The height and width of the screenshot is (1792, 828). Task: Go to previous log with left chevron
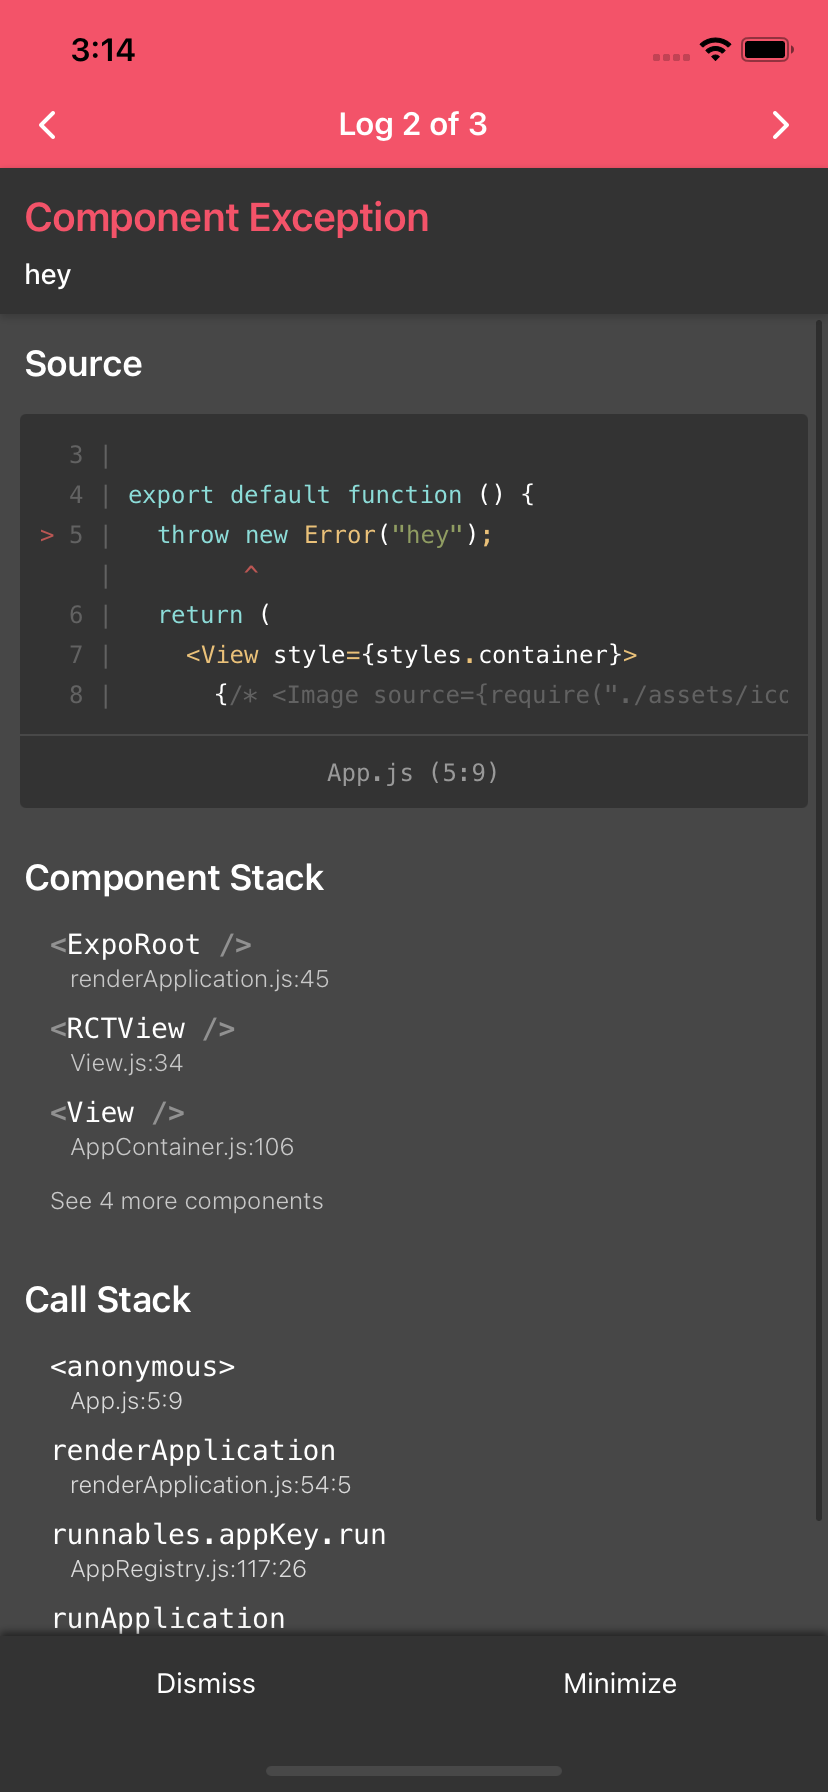(47, 125)
